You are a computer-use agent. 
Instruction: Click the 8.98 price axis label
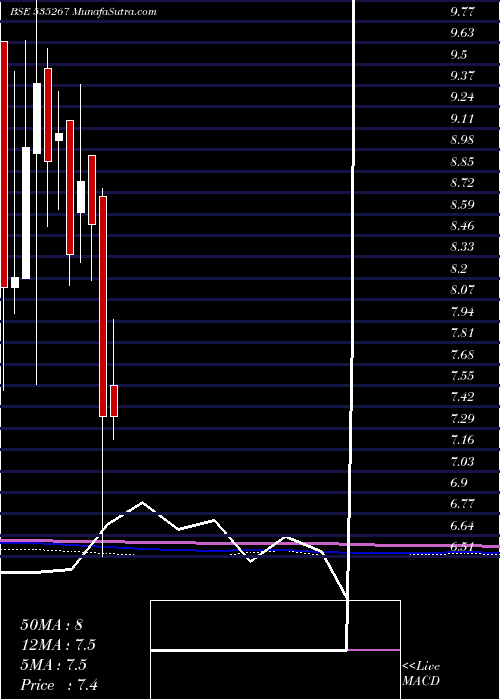pos(462,141)
